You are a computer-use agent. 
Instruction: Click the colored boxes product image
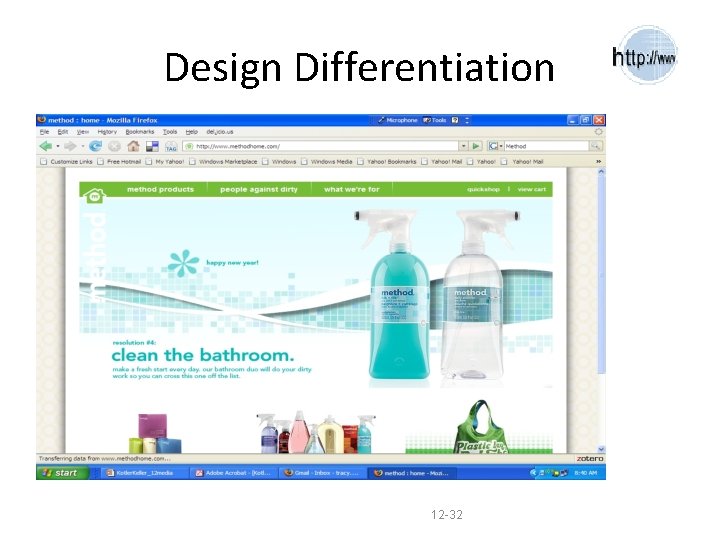point(156,433)
